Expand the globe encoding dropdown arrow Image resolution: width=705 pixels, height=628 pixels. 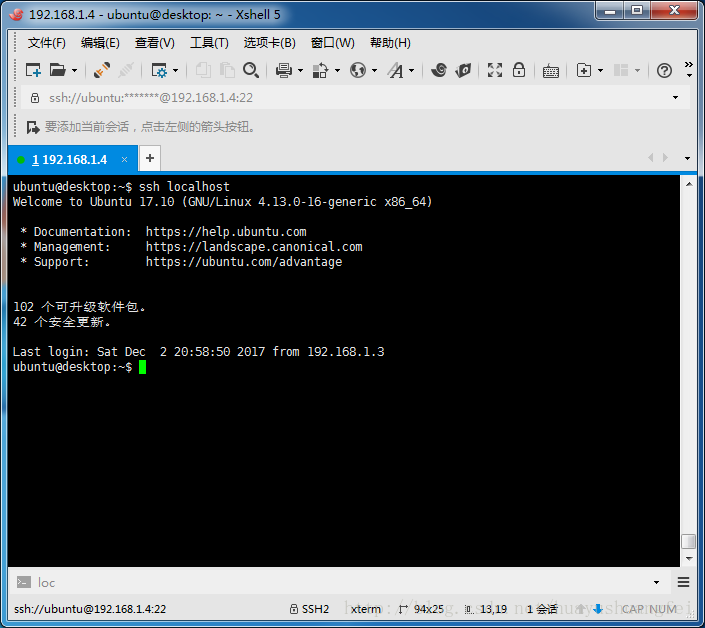coord(374,71)
